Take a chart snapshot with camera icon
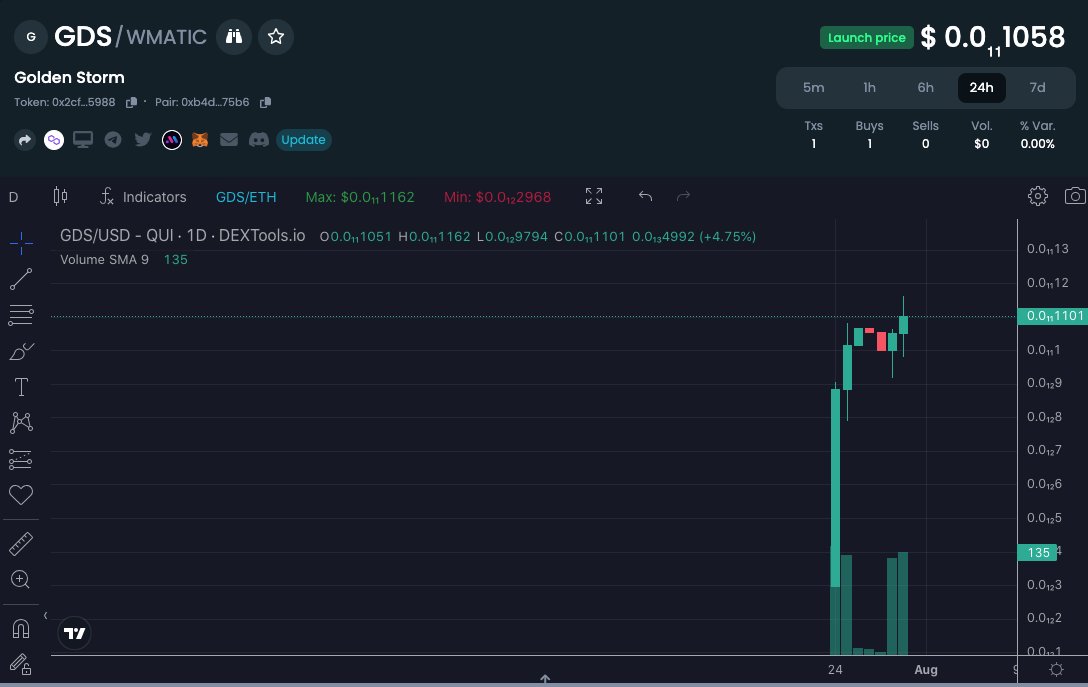The width and height of the screenshot is (1088, 687). [1075, 196]
